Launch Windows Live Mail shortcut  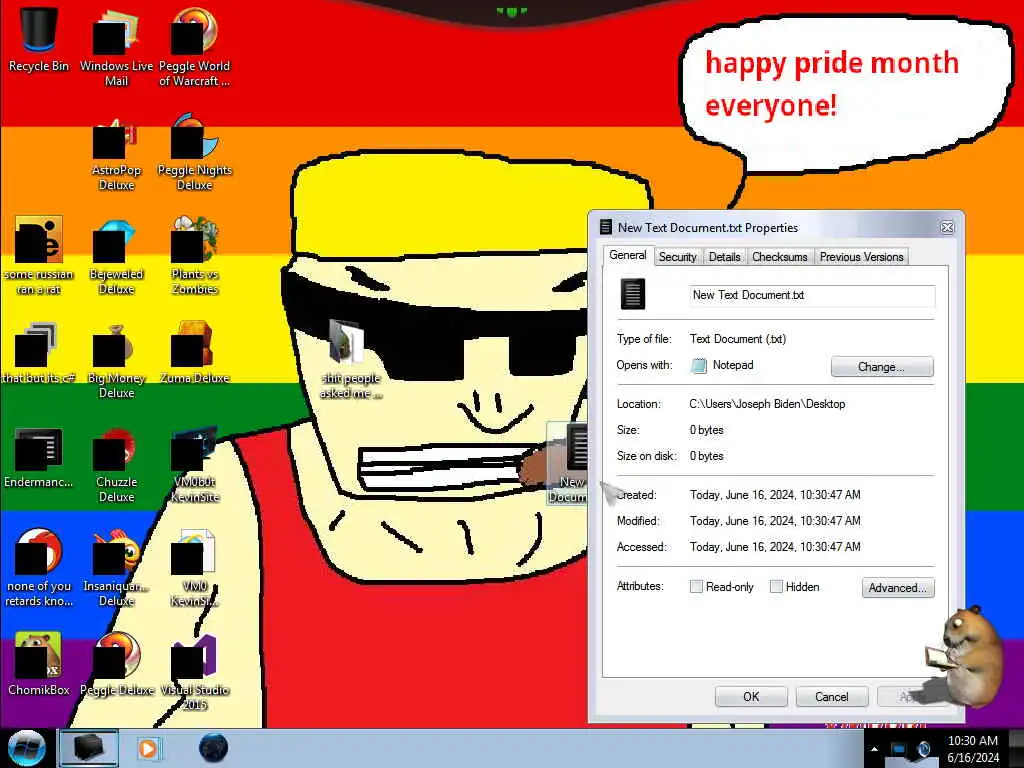pyautogui.click(x=116, y=46)
